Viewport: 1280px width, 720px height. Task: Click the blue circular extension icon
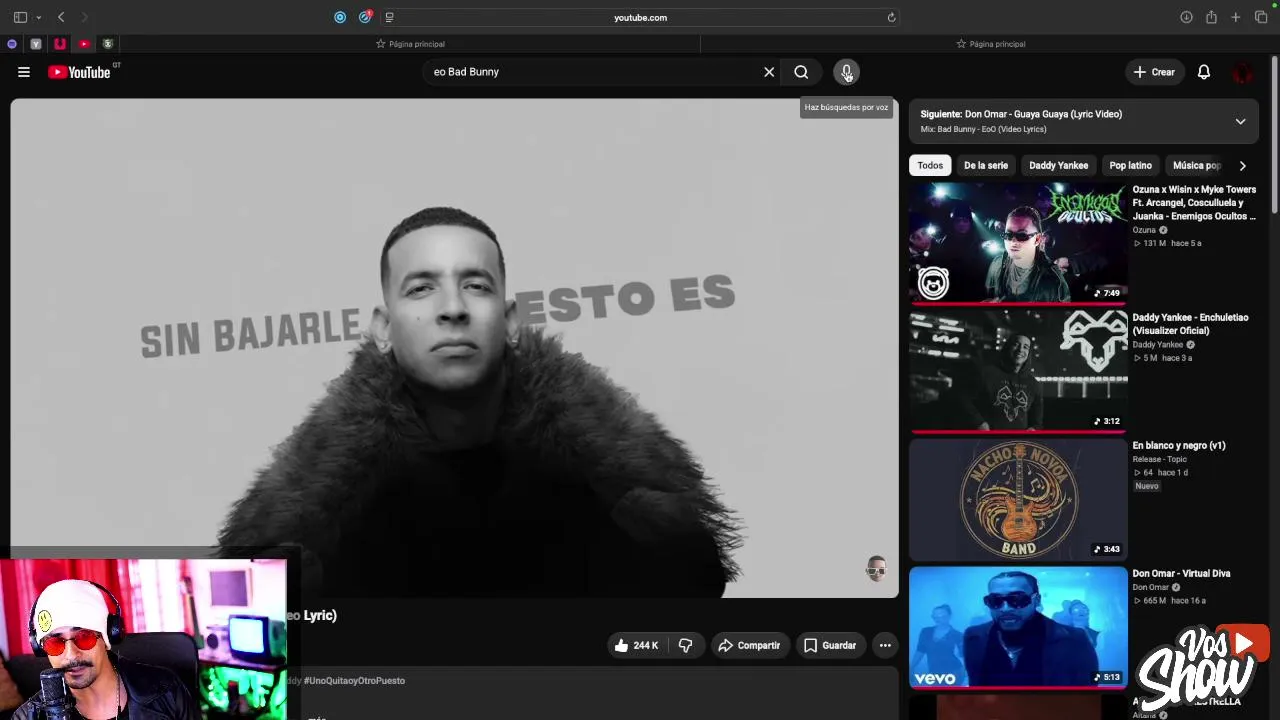click(340, 17)
